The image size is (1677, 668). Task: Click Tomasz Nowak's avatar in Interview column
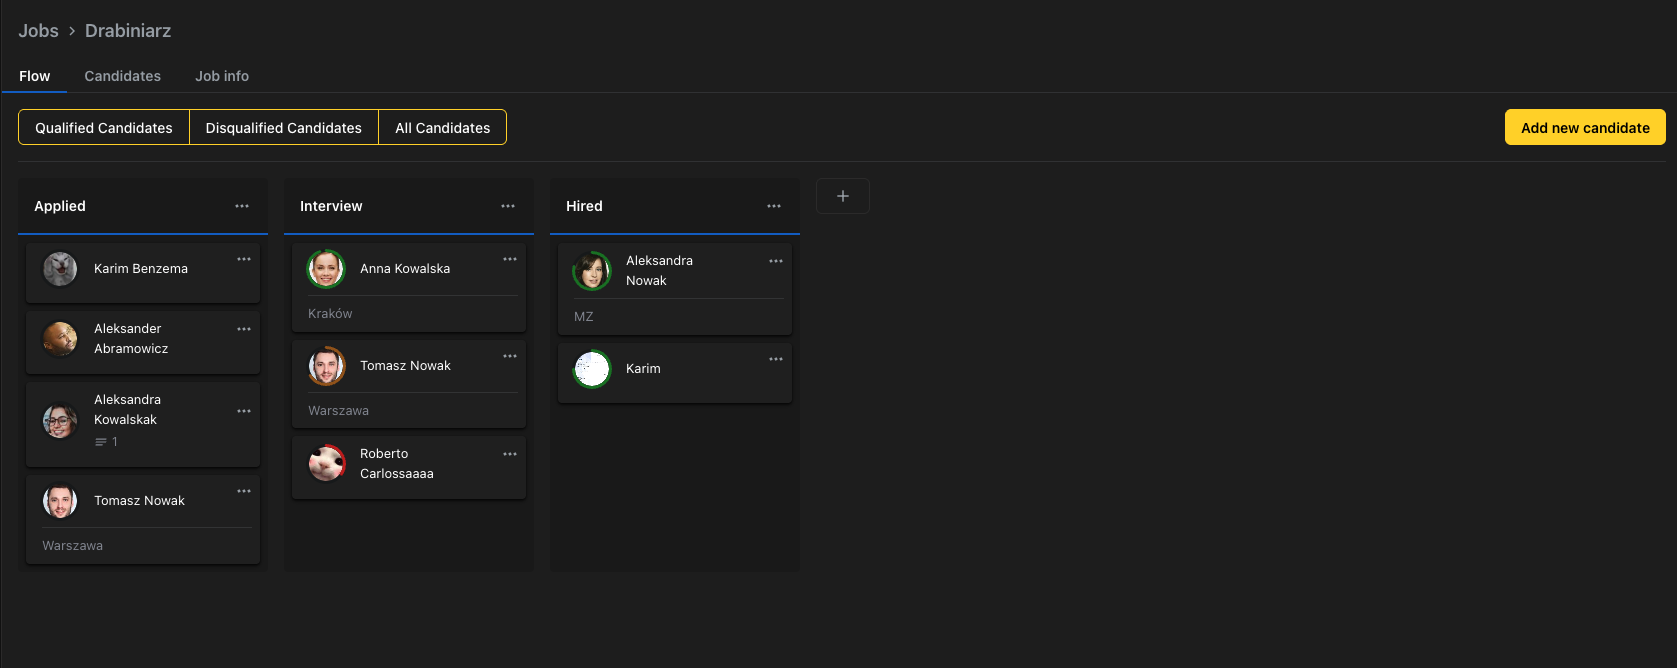coord(327,367)
